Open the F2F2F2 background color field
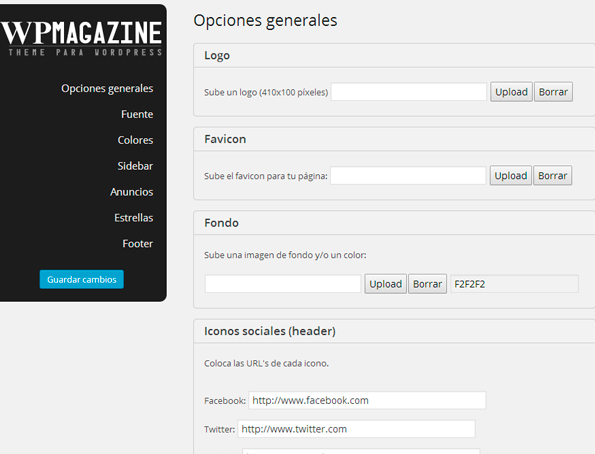This screenshot has height=454, width=595. click(514, 284)
